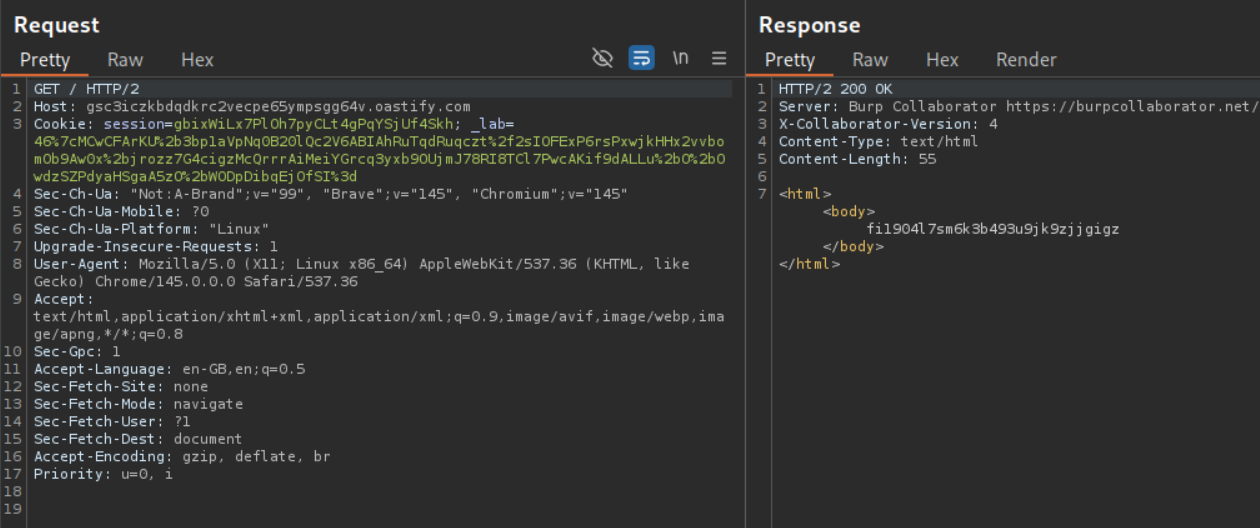Toggle the blue line wrap icon
The image size is (1260, 528).
click(x=641, y=59)
